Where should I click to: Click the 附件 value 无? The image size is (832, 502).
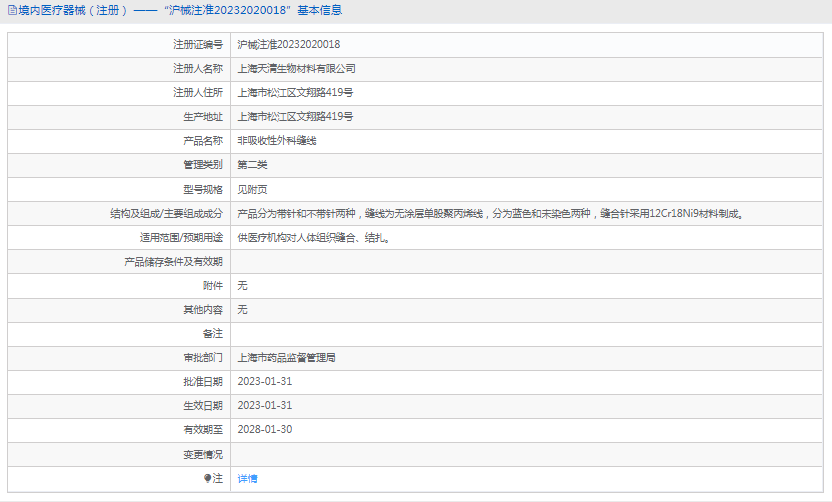pyautogui.click(x=242, y=285)
